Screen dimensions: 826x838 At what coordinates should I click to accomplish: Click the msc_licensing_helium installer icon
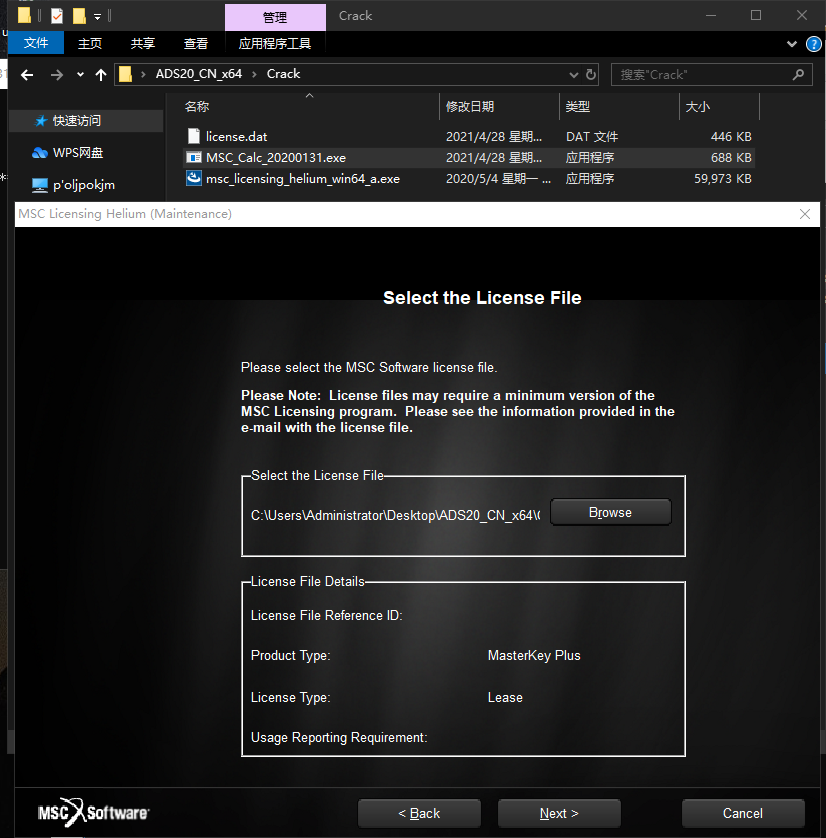[x=193, y=178]
